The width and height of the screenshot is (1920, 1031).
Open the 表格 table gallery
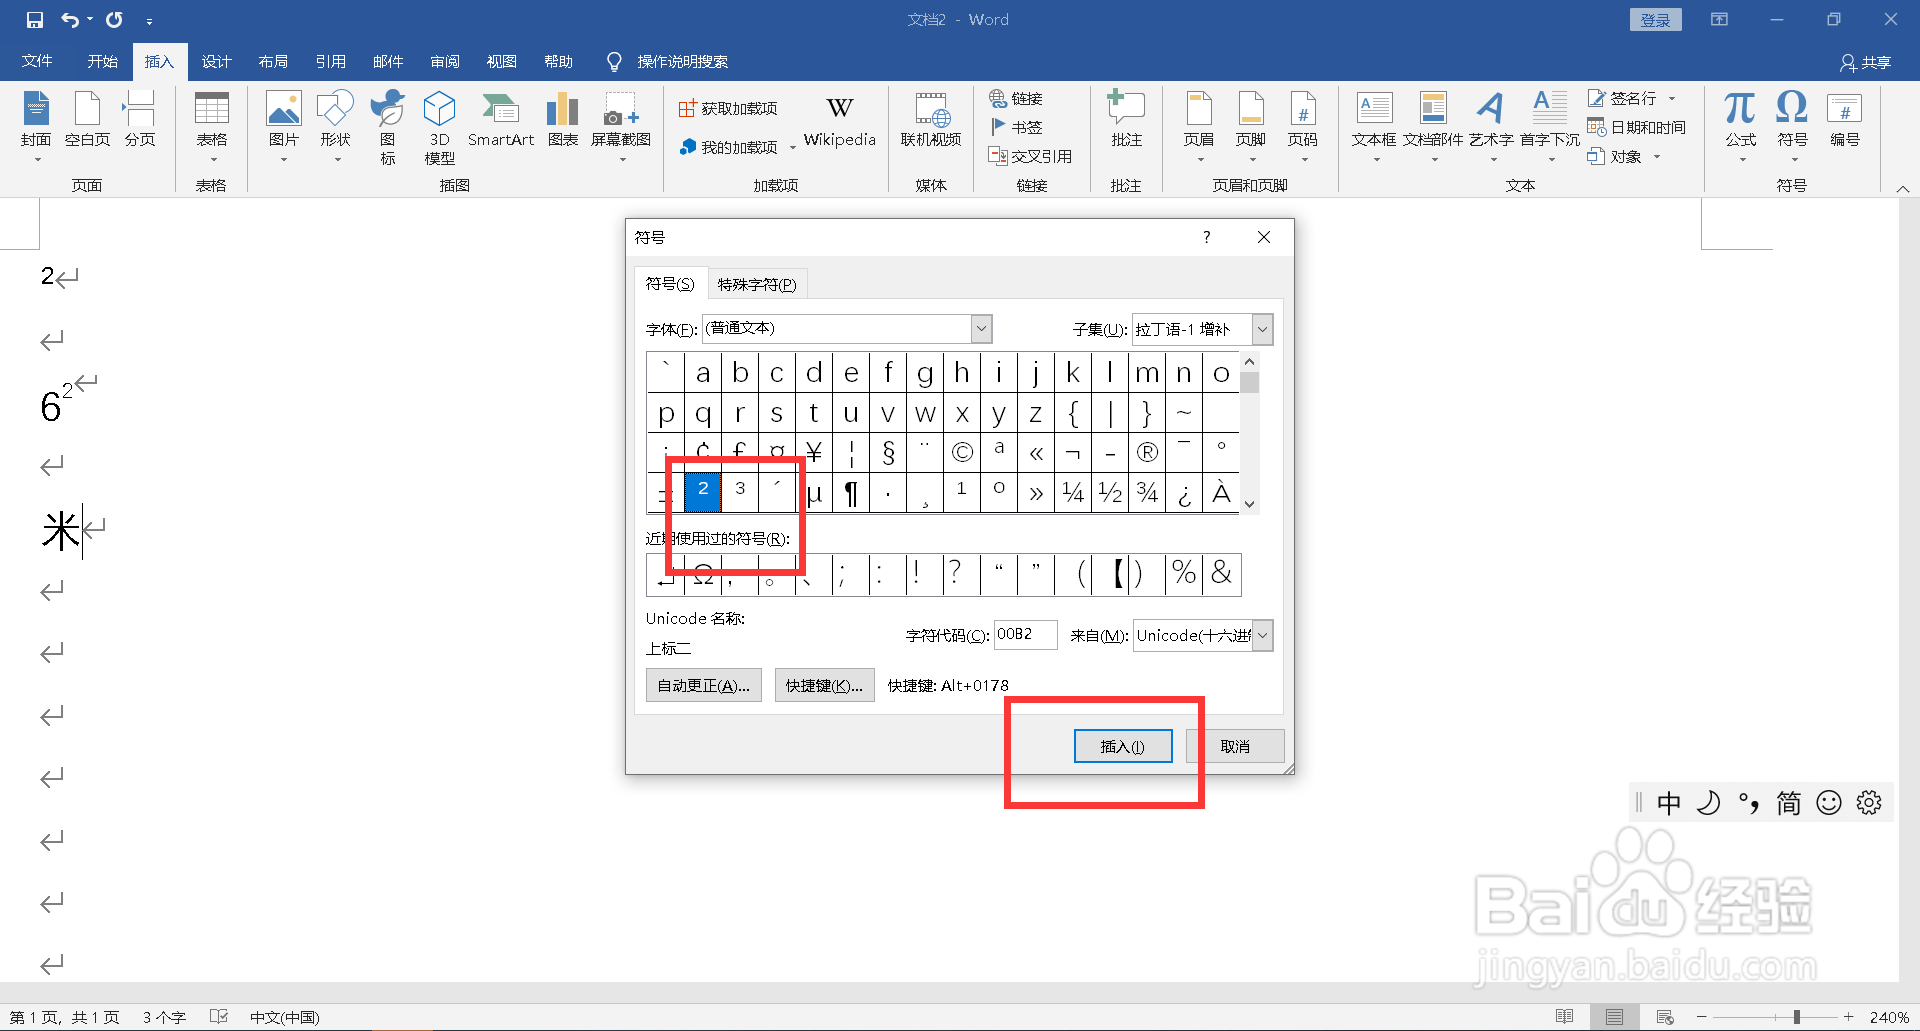click(211, 126)
